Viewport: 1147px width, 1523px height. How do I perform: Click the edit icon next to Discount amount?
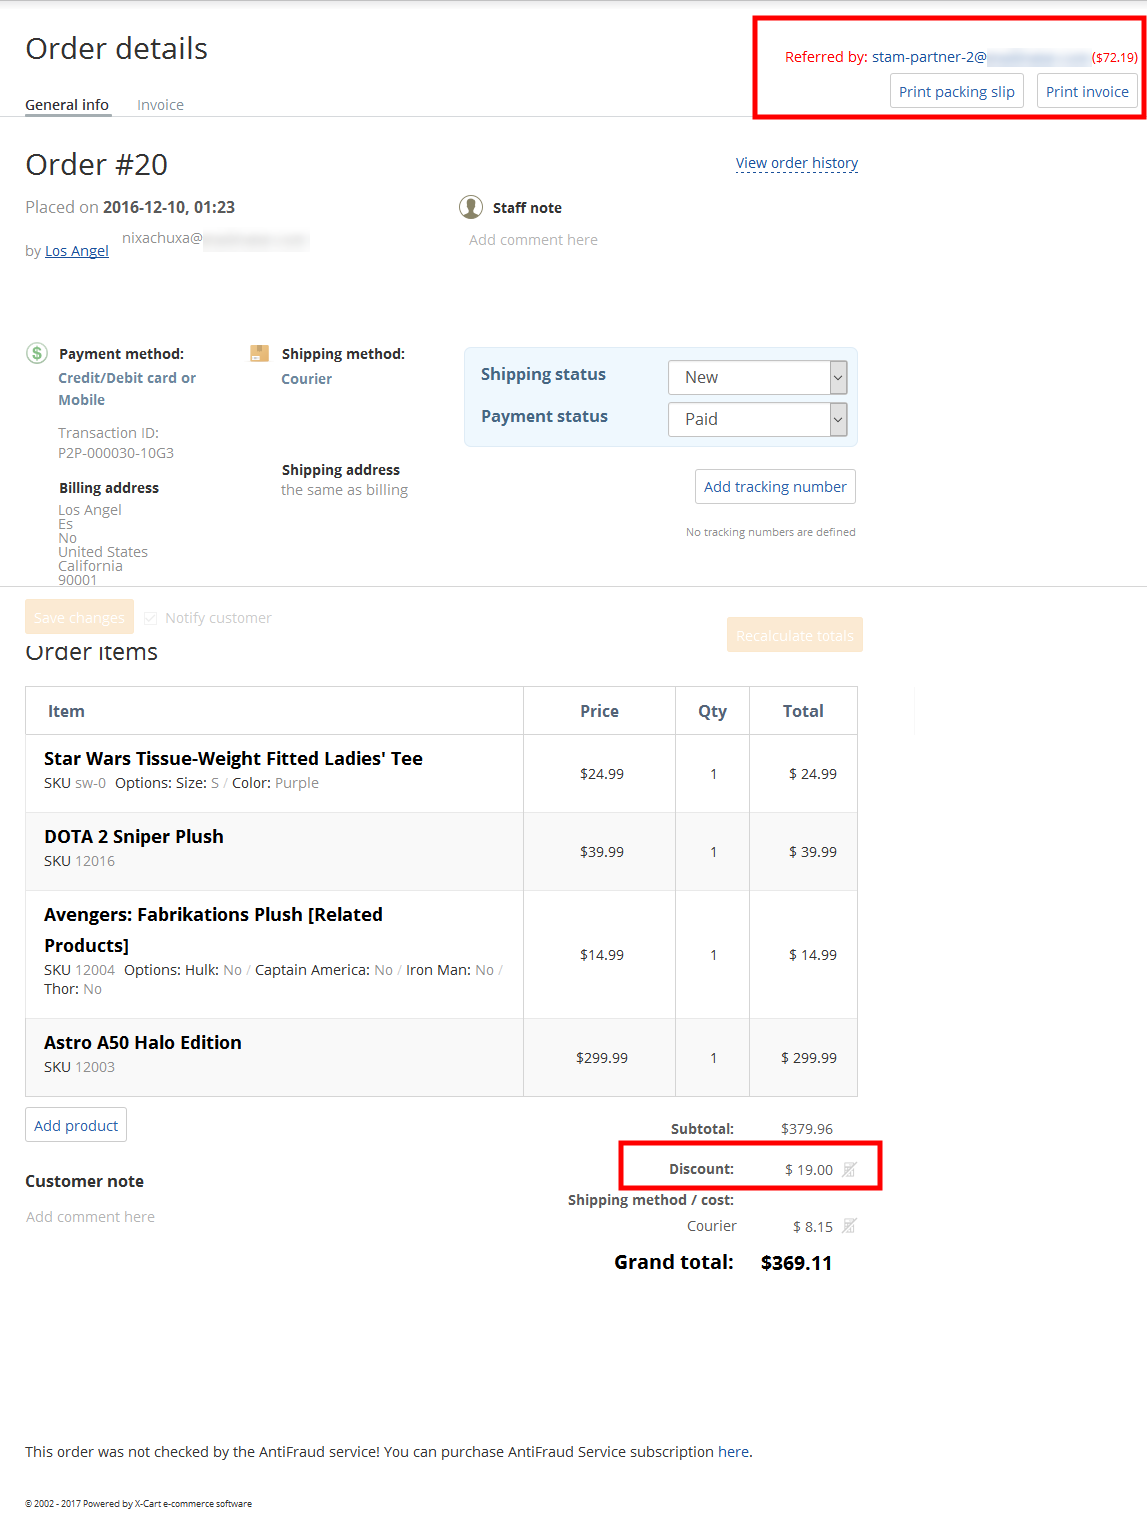(849, 1169)
